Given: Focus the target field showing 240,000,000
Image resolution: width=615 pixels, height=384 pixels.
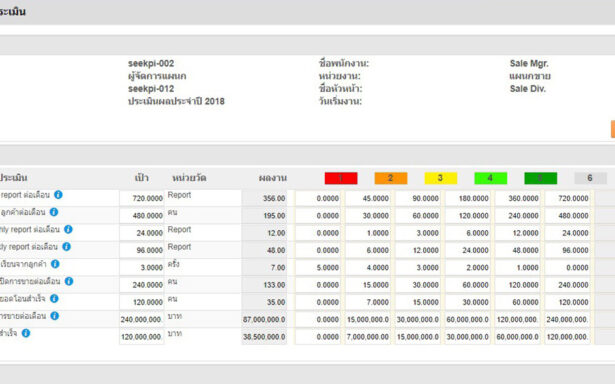Looking at the screenshot, I should [142, 320].
